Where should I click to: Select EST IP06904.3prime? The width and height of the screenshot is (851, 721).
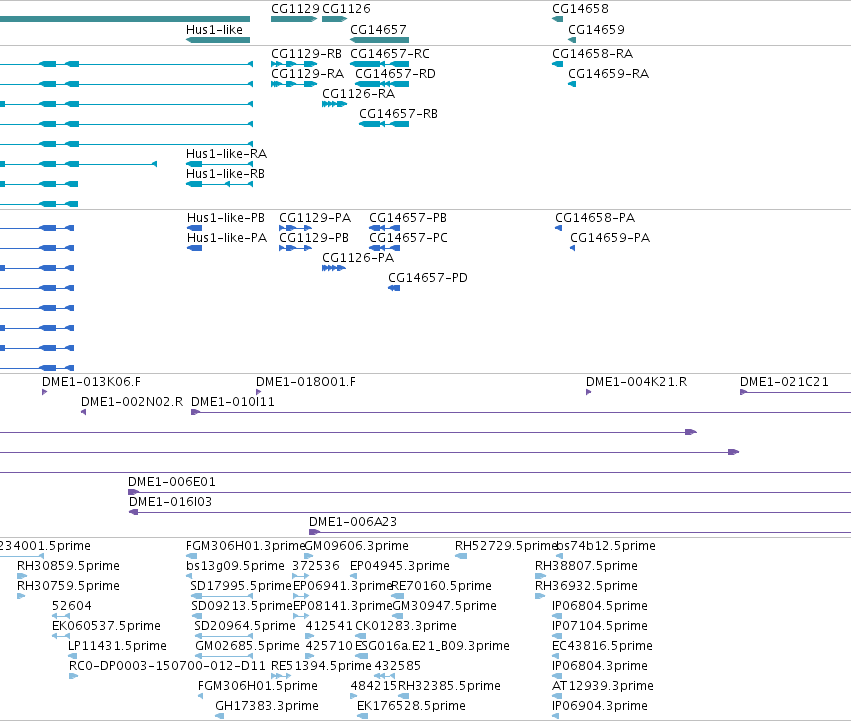tap(600, 706)
